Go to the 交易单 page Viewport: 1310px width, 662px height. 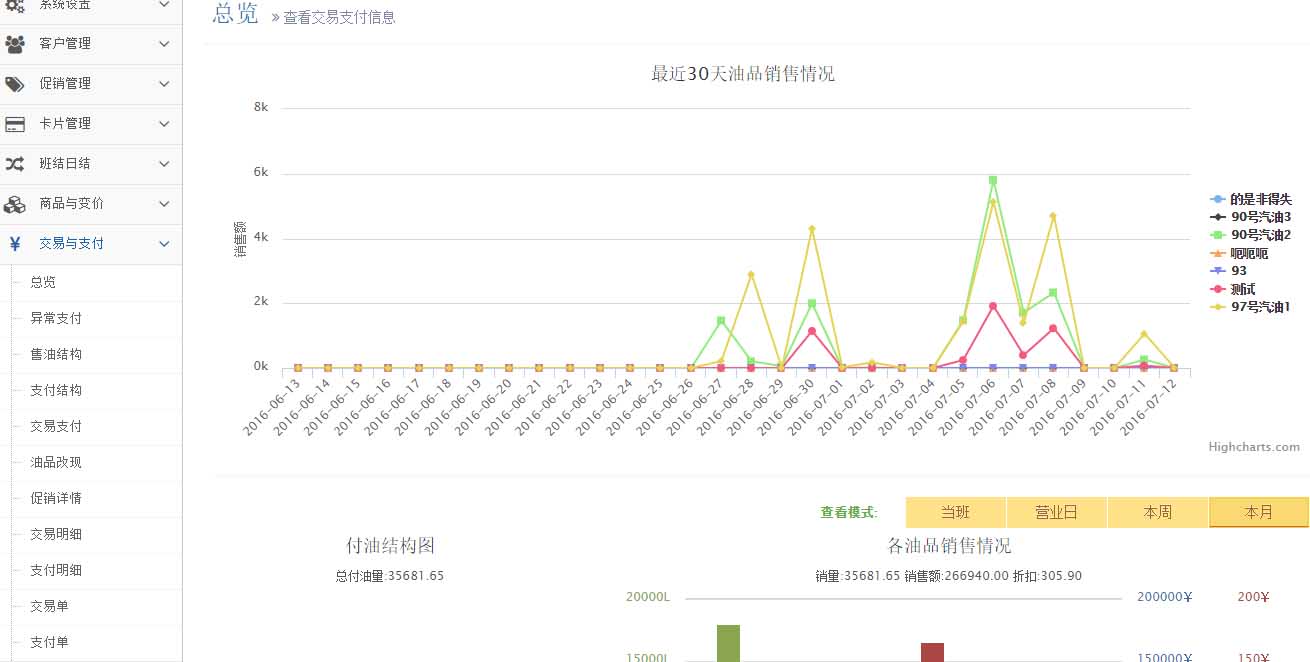click(x=49, y=607)
